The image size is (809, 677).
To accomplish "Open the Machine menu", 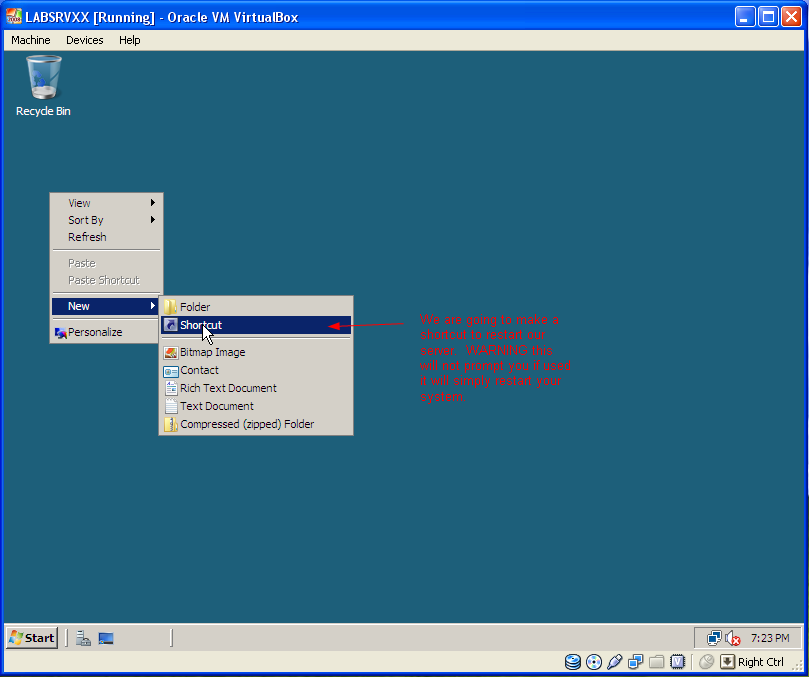I will click(31, 40).
